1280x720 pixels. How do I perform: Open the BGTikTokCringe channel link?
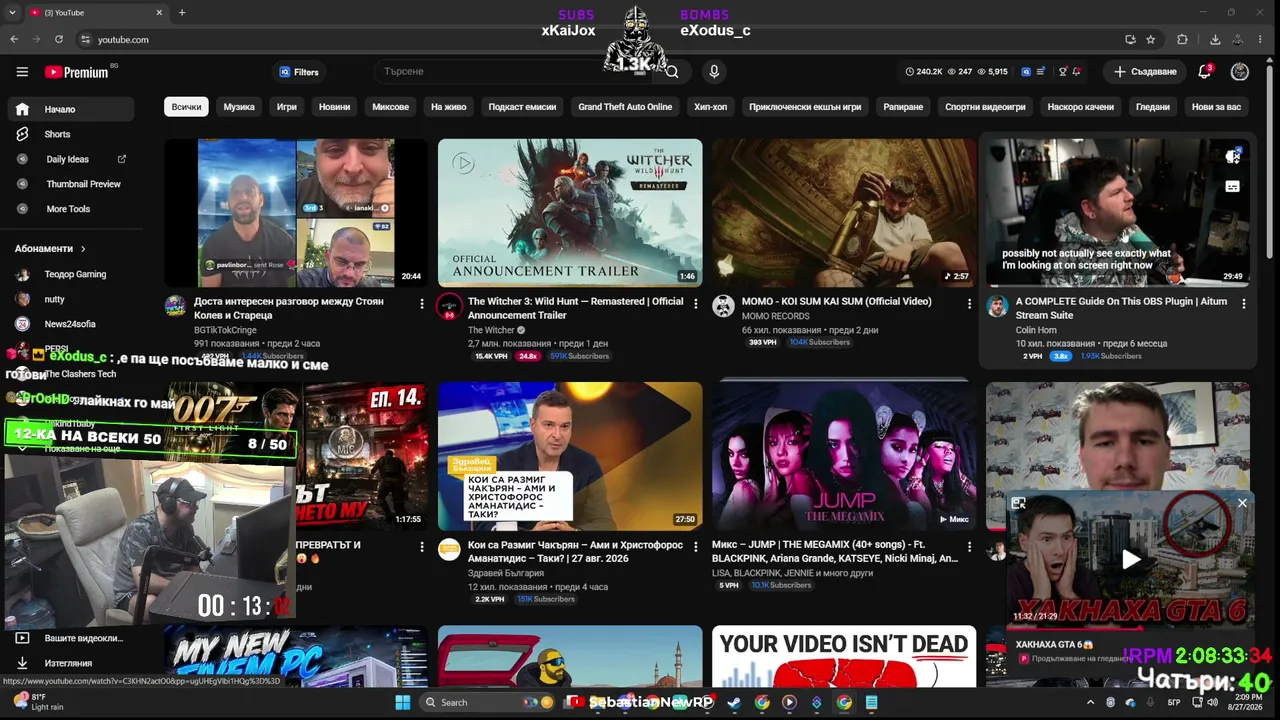pyautogui.click(x=225, y=330)
